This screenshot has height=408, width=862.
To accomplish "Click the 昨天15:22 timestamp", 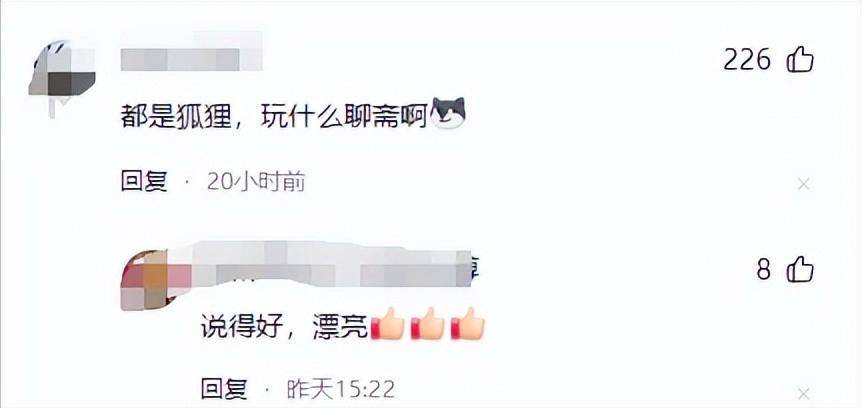I will tap(341, 389).
